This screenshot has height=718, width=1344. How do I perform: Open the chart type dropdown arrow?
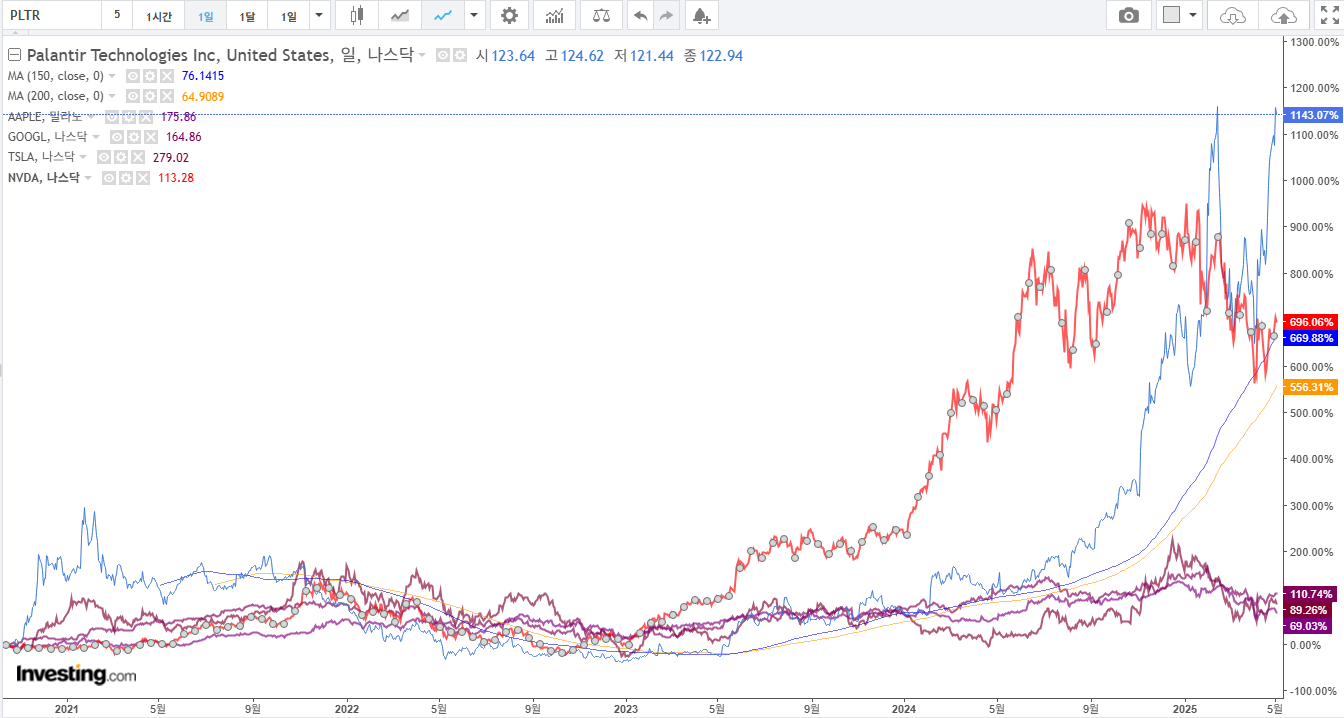pyautogui.click(x=473, y=15)
